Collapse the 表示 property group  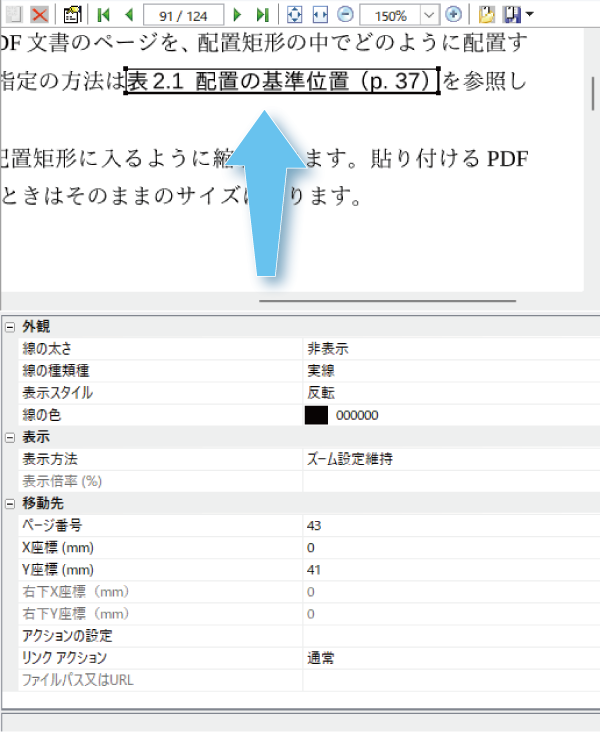pyautogui.click(x=10, y=437)
